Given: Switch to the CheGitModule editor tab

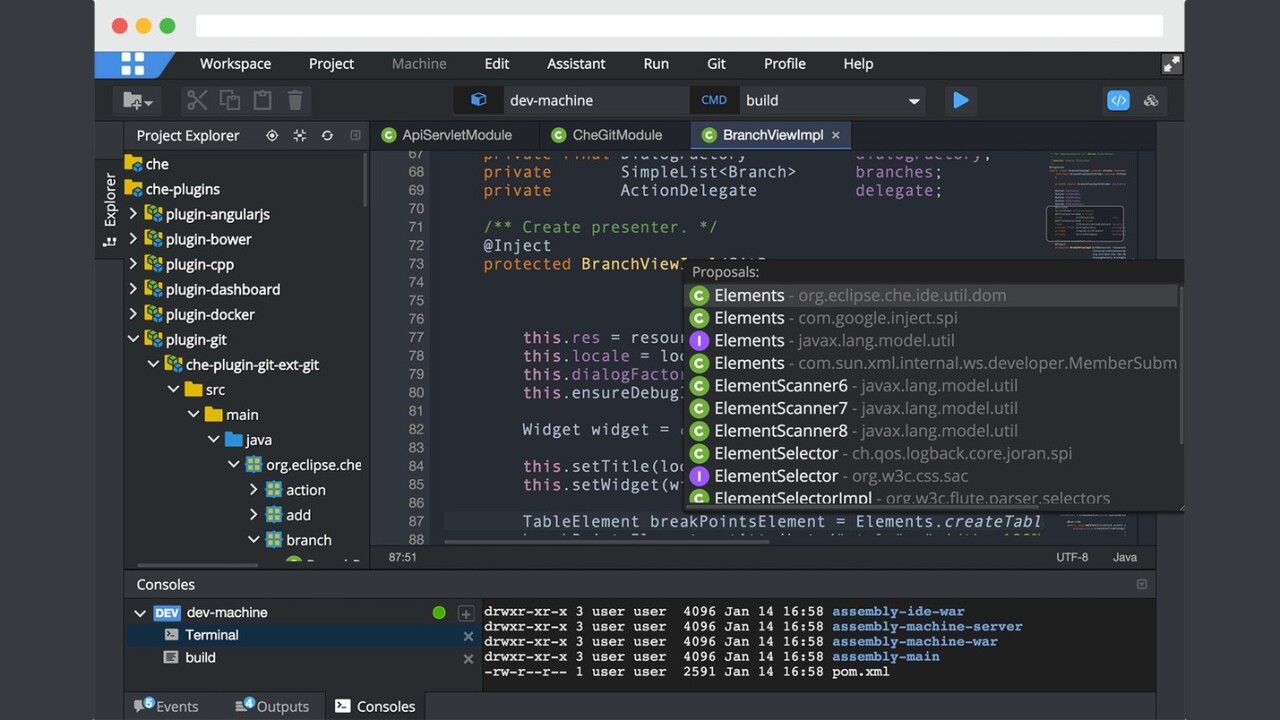Looking at the screenshot, I should pos(616,135).
